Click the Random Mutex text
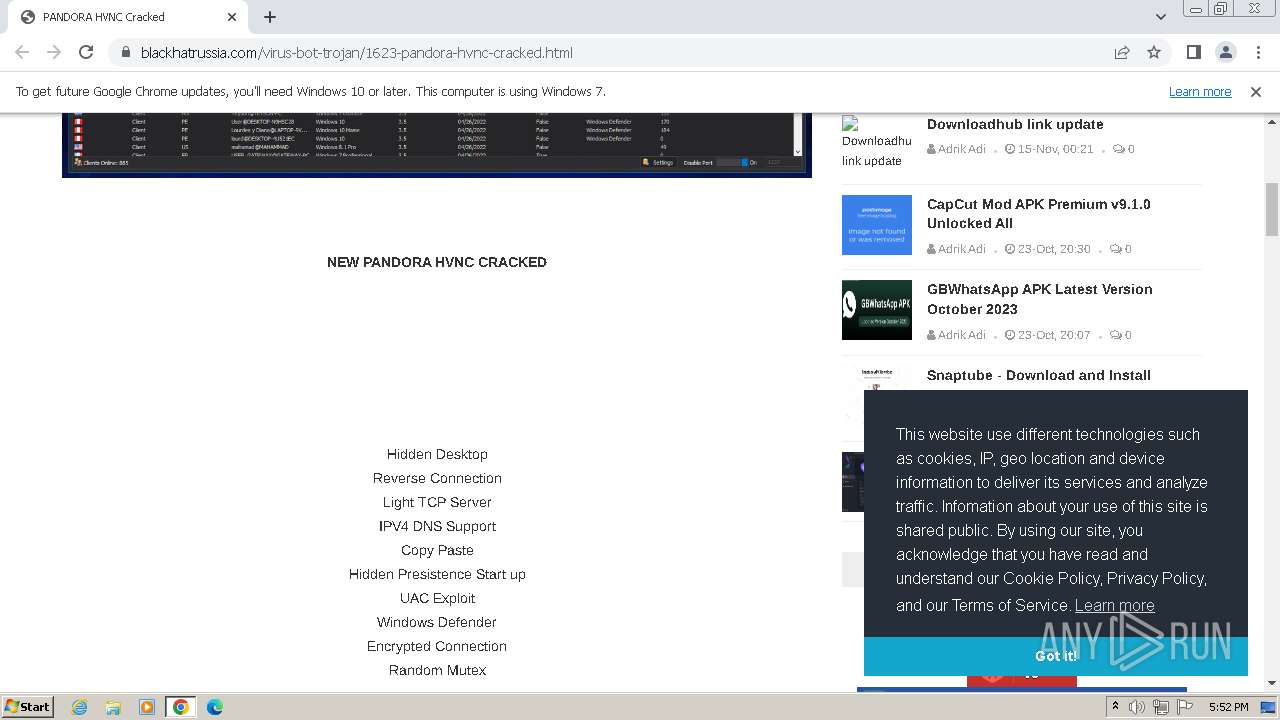The width and height of the screenshot is (1280, 720). [437, 670]
